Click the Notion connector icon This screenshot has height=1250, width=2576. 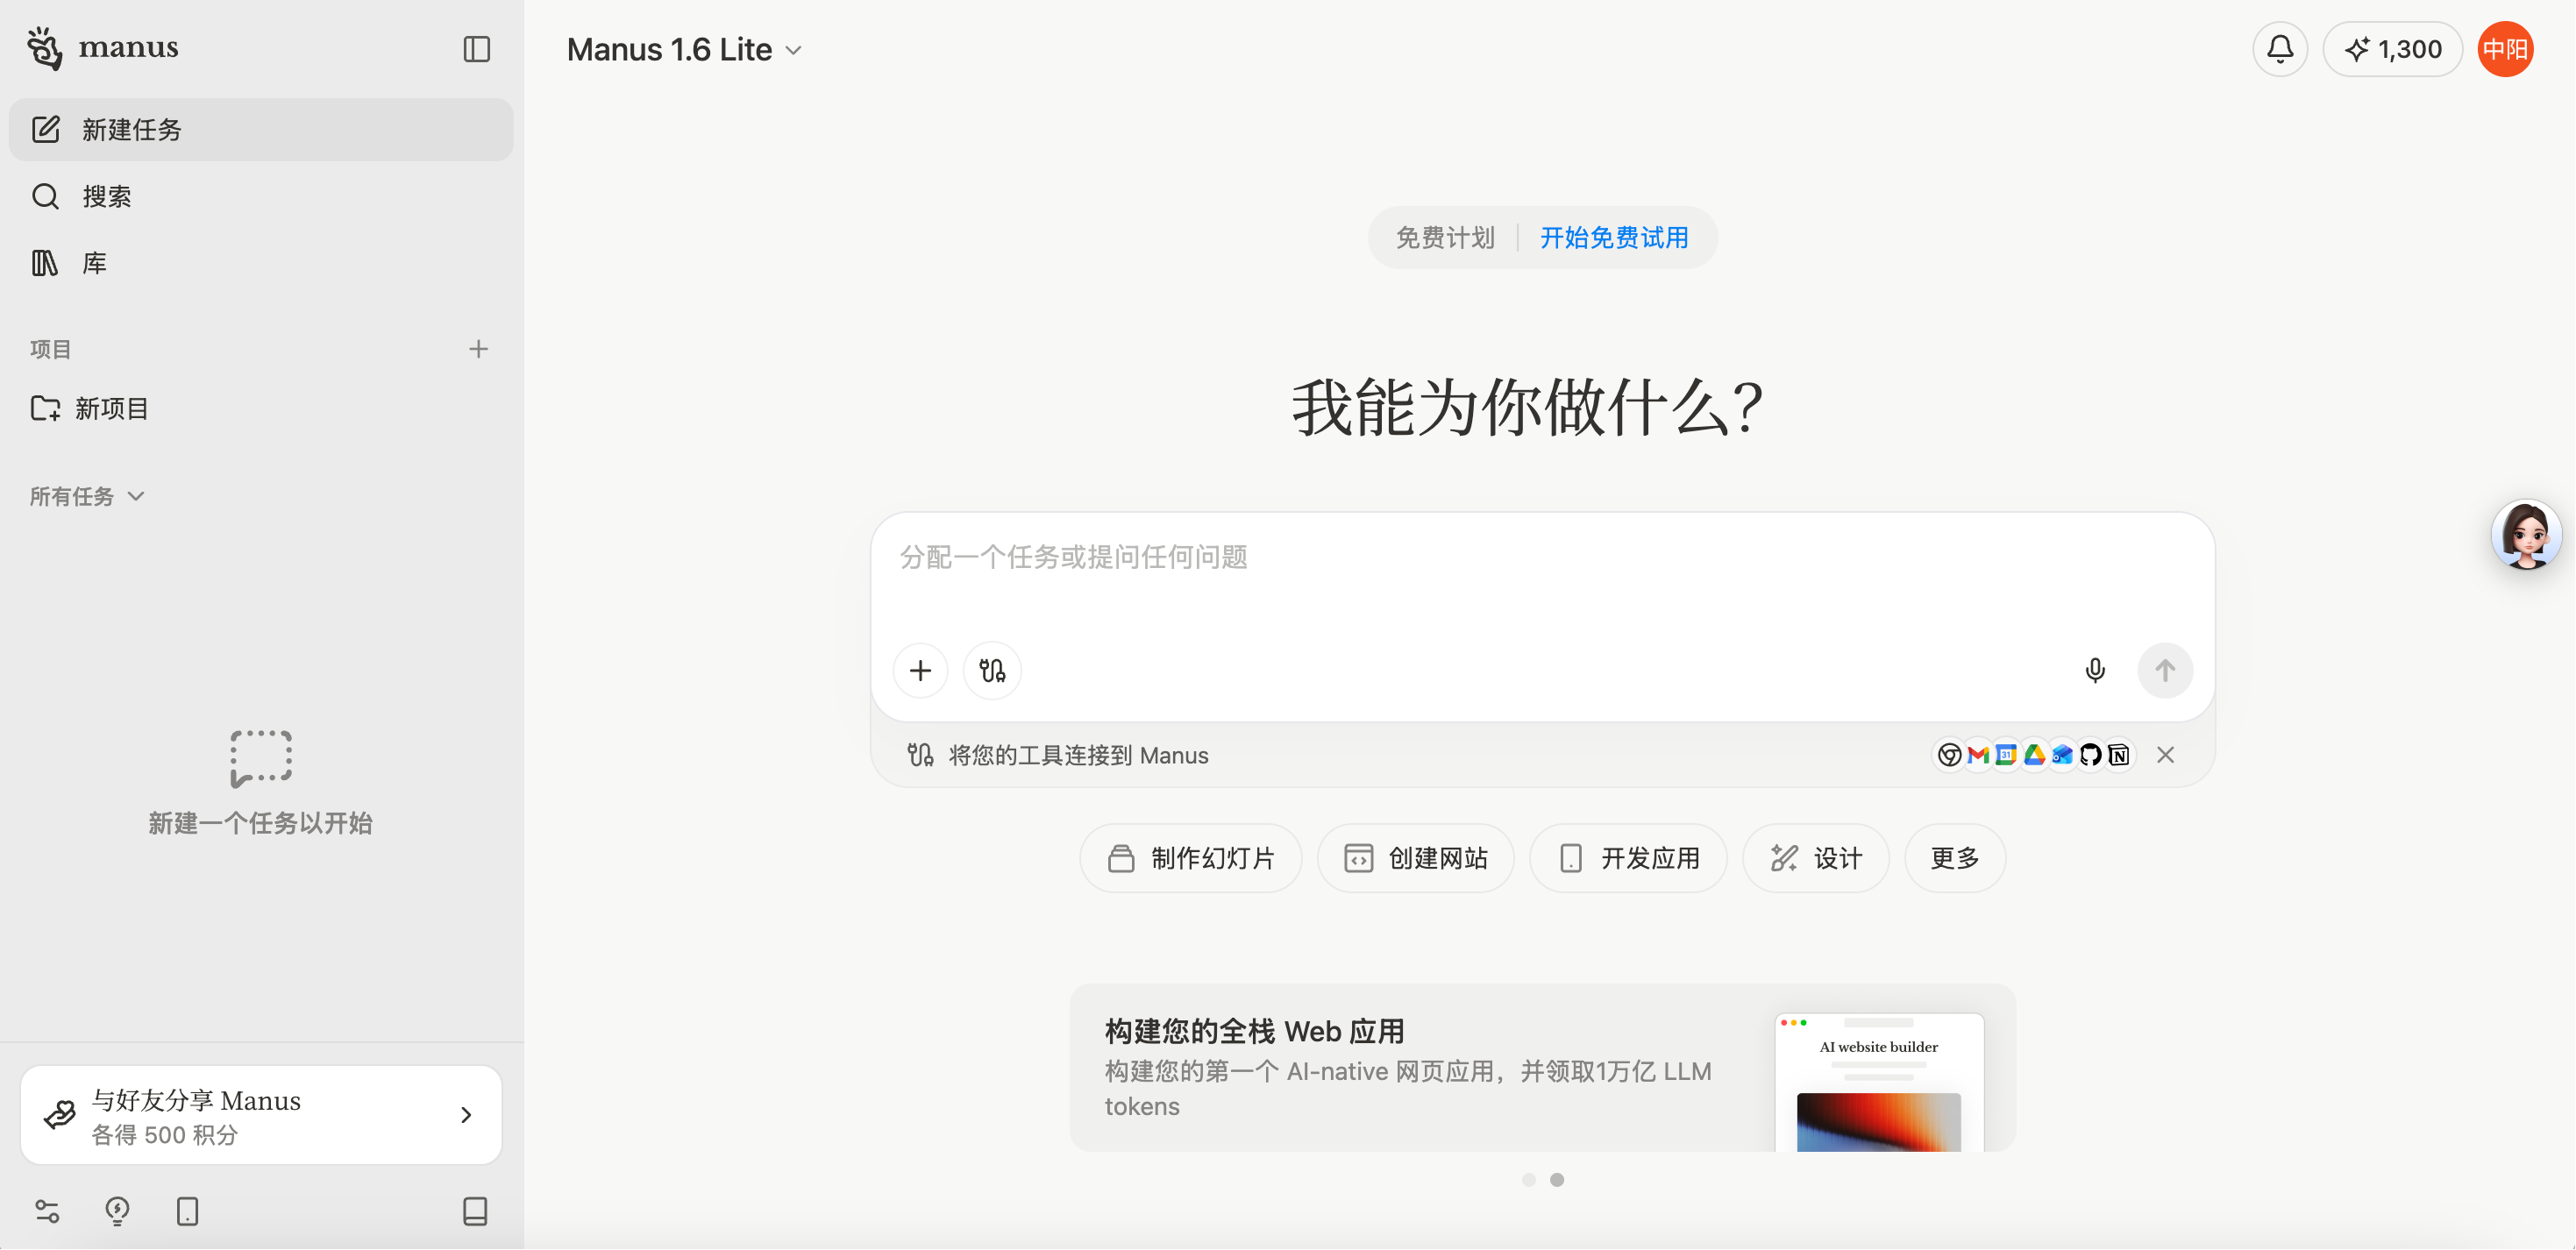2119,755
